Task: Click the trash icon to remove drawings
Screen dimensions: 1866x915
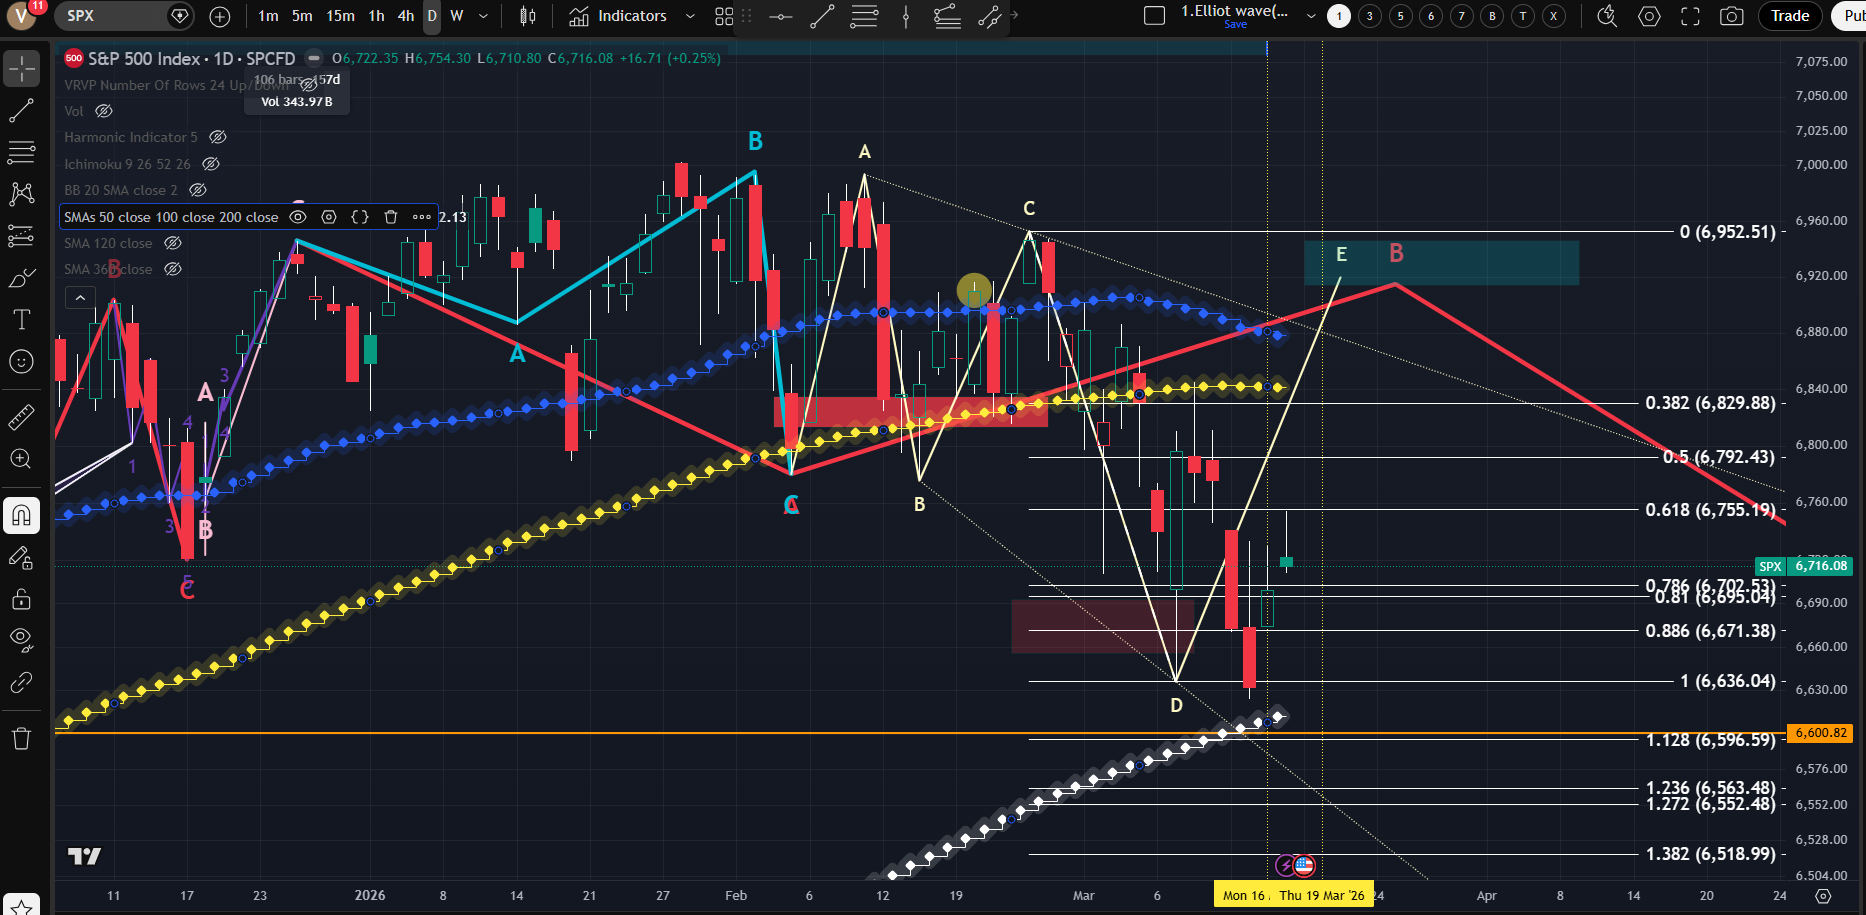Action: tap(21, 739)
